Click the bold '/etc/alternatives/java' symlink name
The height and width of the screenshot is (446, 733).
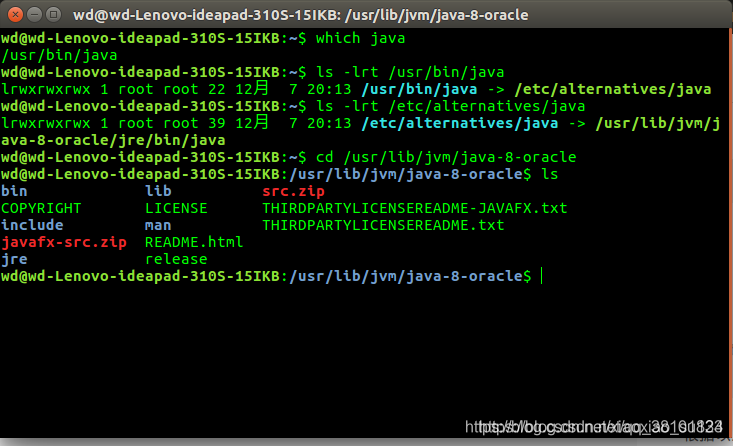click(x=460, y=123)
